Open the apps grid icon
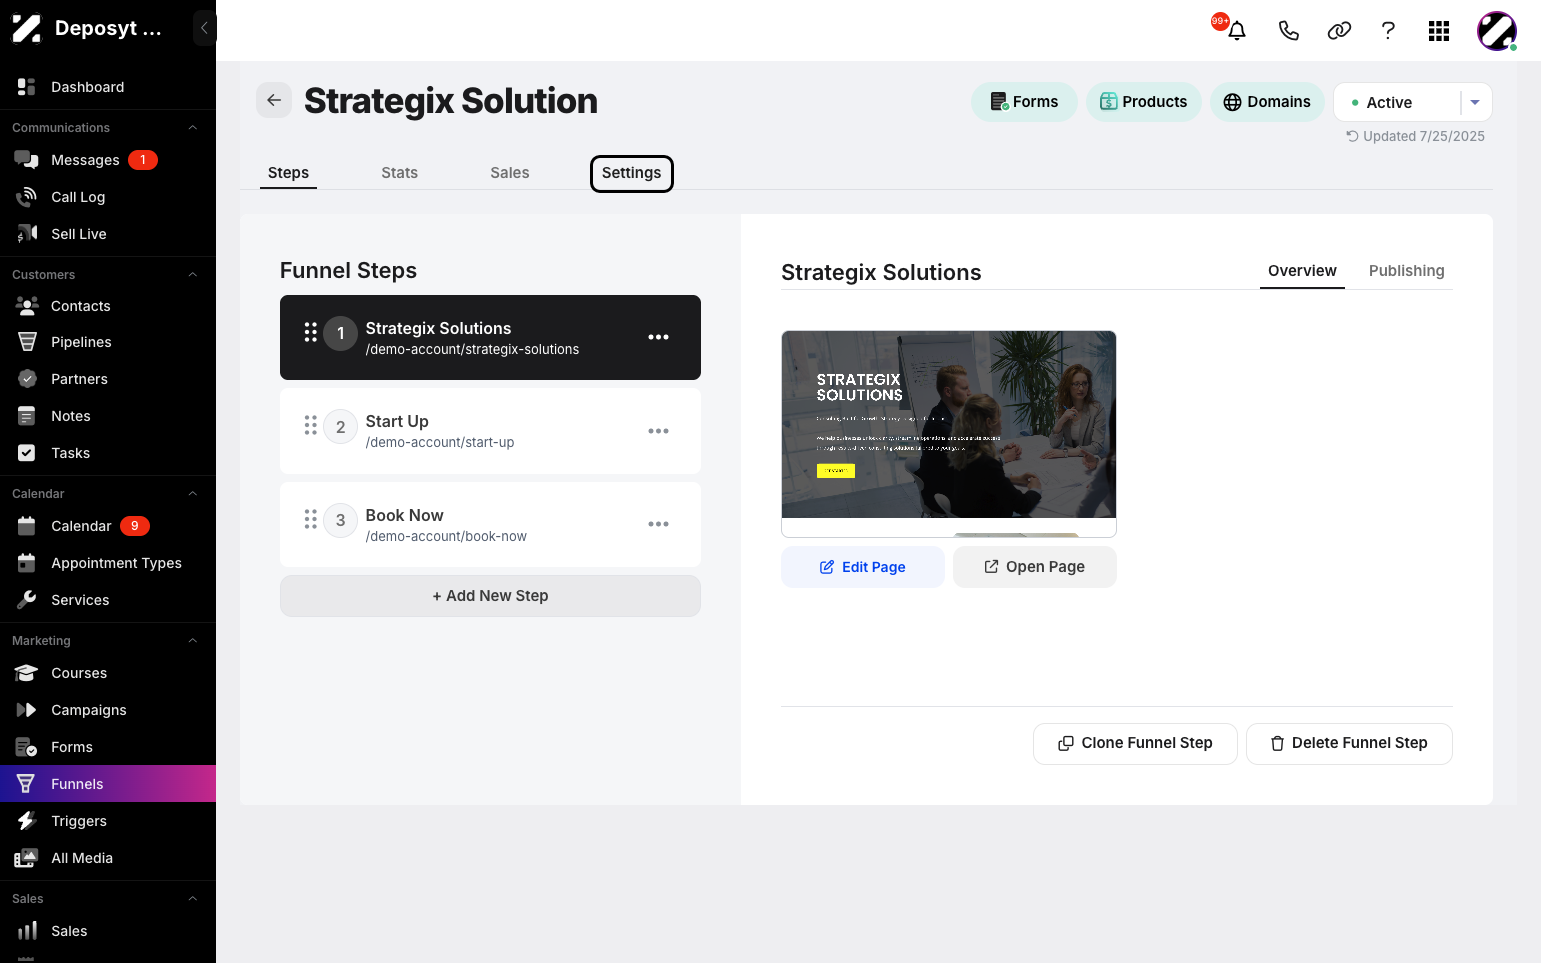 click(1439, 31)
